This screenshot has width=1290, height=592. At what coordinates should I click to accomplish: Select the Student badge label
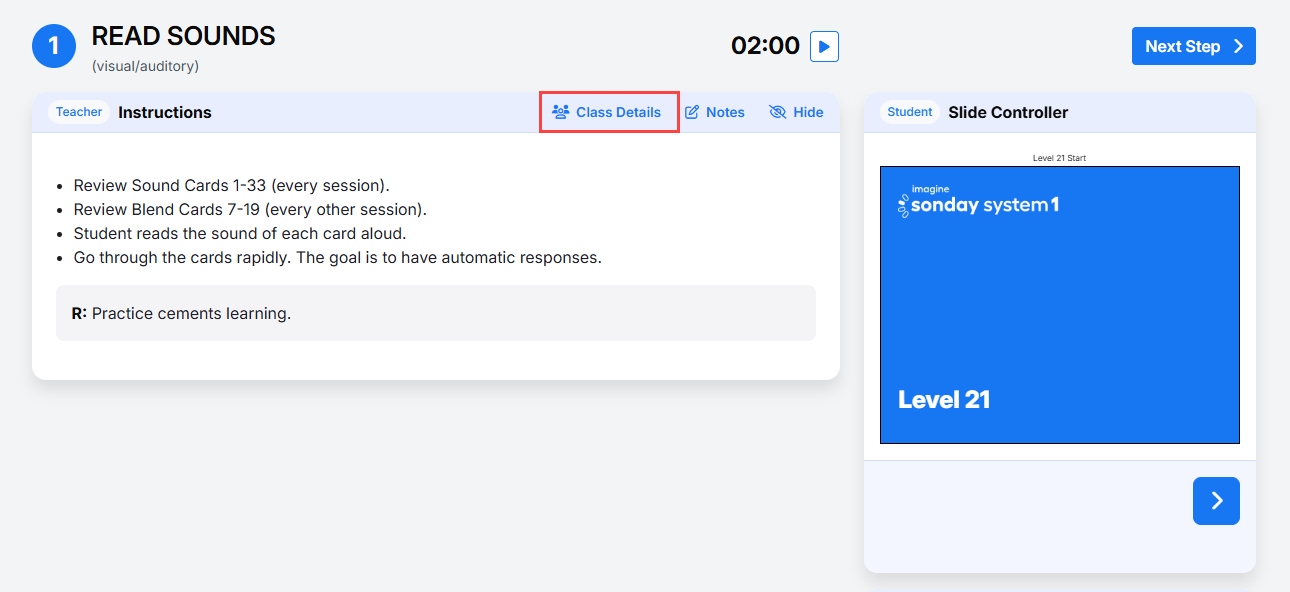click(910, 112)
